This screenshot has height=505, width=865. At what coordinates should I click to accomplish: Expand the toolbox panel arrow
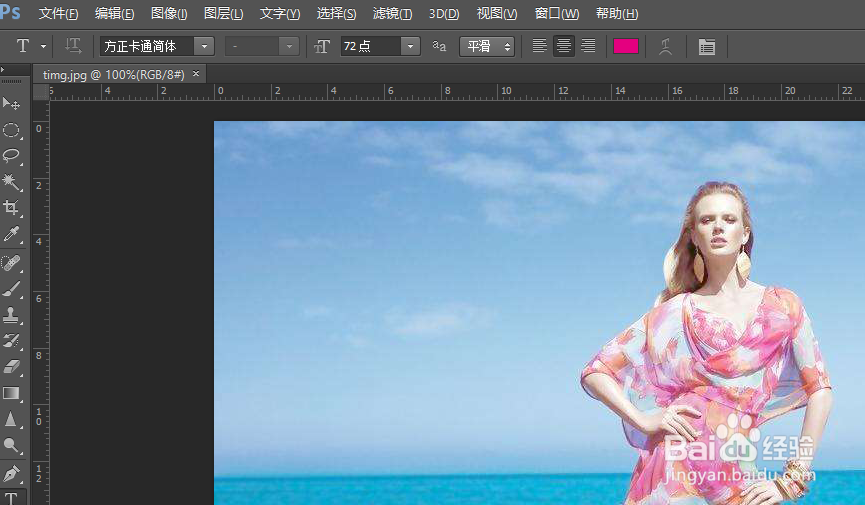[x=2, y=70]
